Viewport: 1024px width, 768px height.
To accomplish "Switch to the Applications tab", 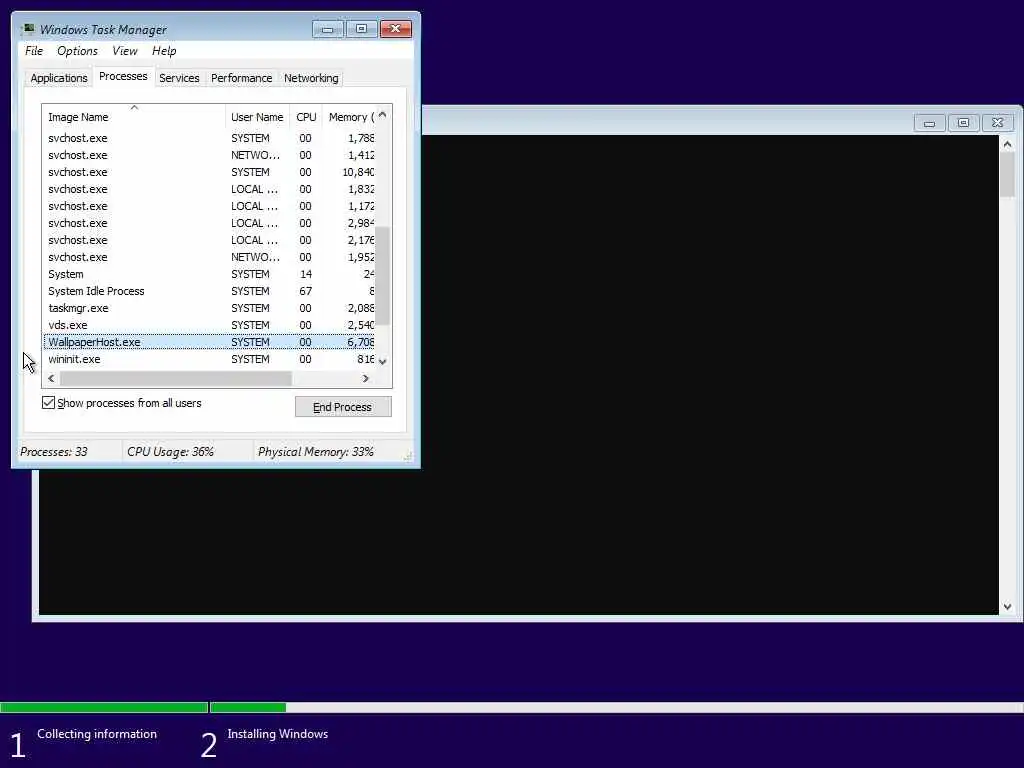I will coord(59,78).
